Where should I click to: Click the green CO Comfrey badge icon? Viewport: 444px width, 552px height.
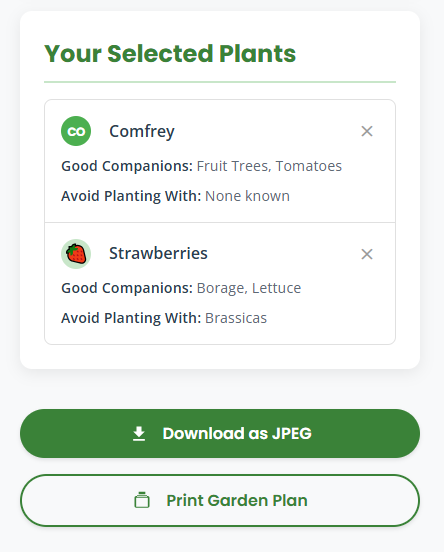[76, 131]
